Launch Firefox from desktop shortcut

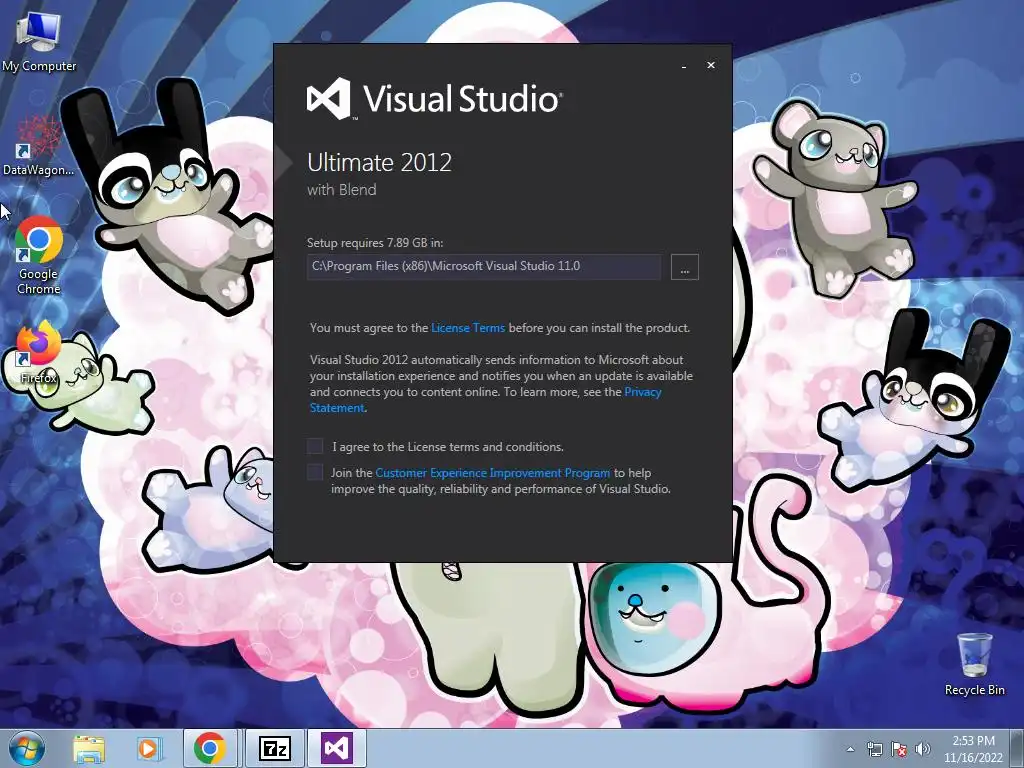[x=39, y=353]
